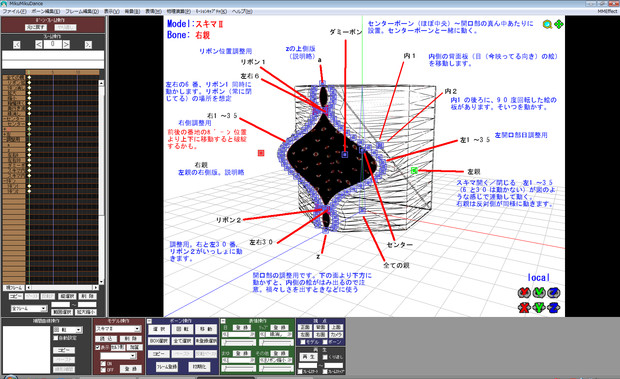The image size is (620, 379).
Task: Open the 回転 interpolation curve dropdown
Action: [x=68, y=330]
